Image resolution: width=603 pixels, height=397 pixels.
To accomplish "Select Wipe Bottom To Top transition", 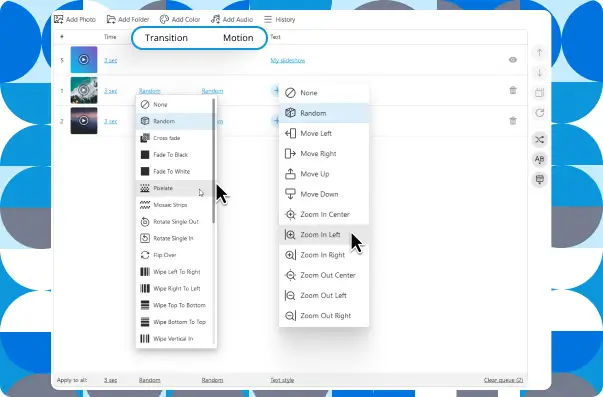I will (174, 322).
